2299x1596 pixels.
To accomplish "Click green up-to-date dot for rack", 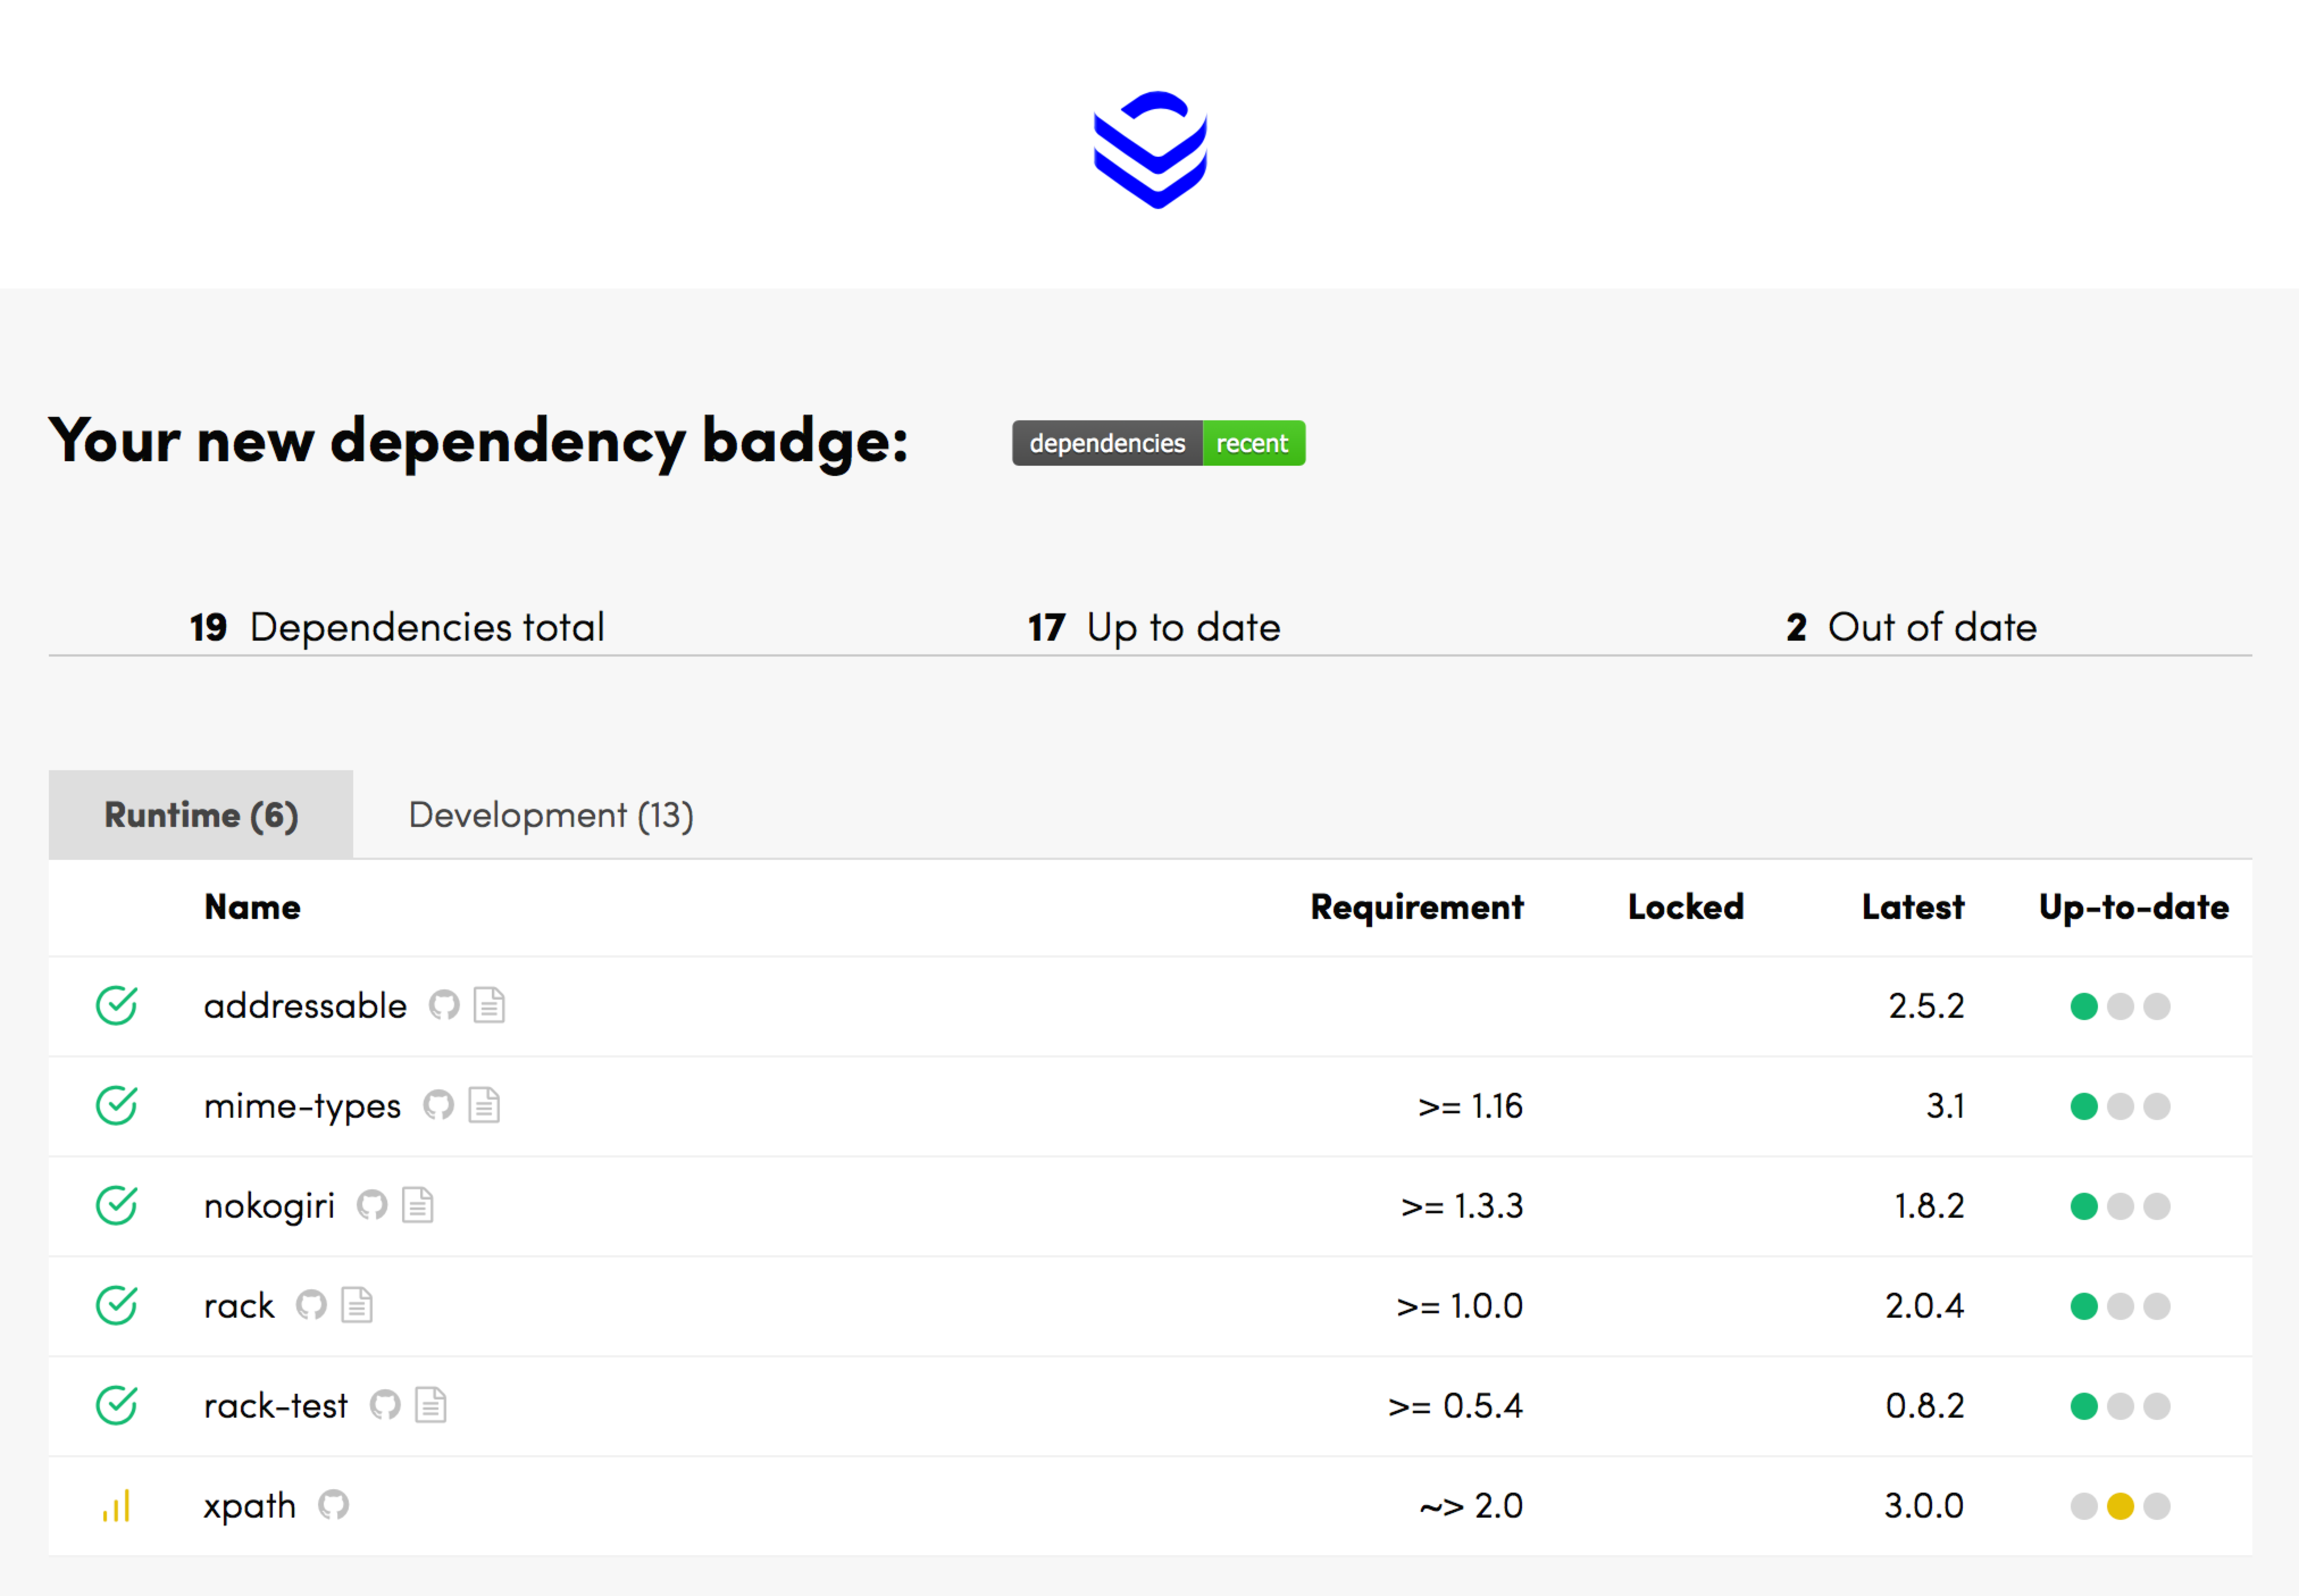I will pos(2084,1306).
